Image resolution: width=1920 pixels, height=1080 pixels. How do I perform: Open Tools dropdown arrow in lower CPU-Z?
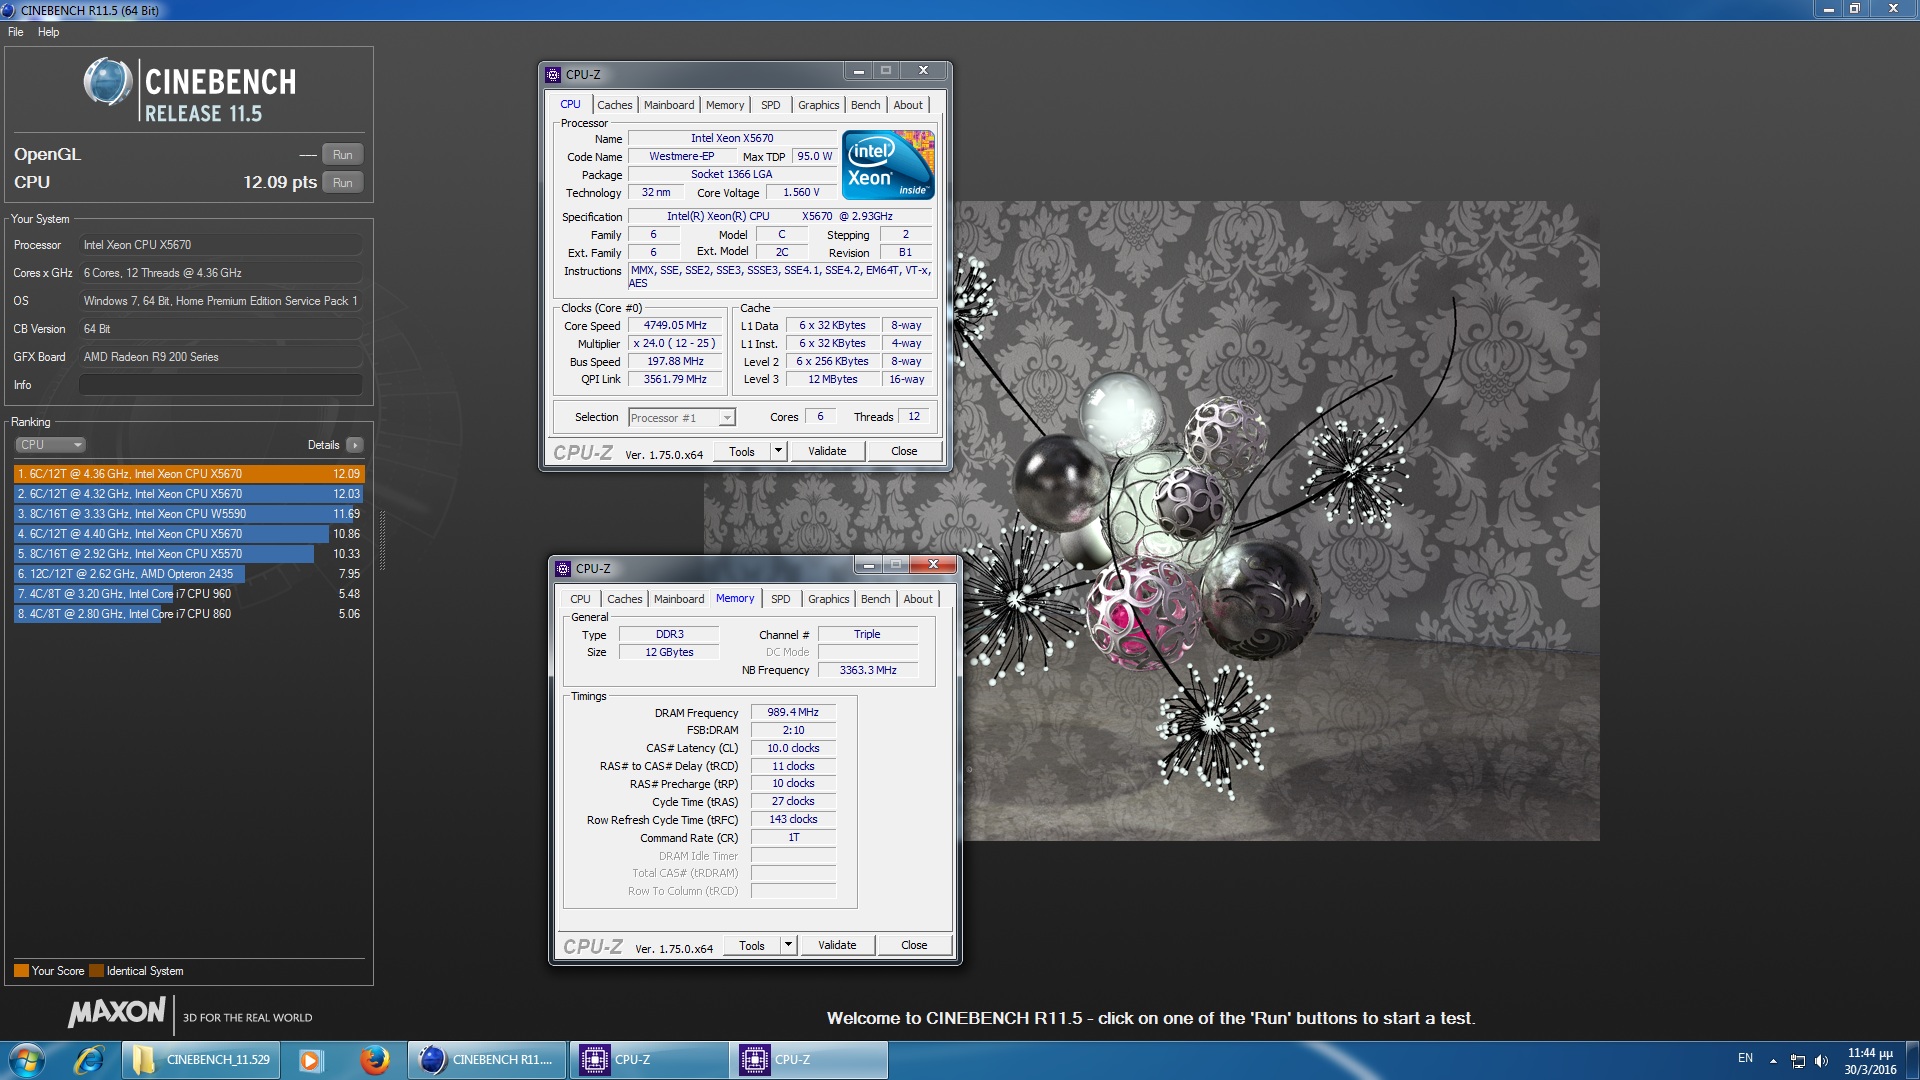pyautogui.click(x=789, y=946)
